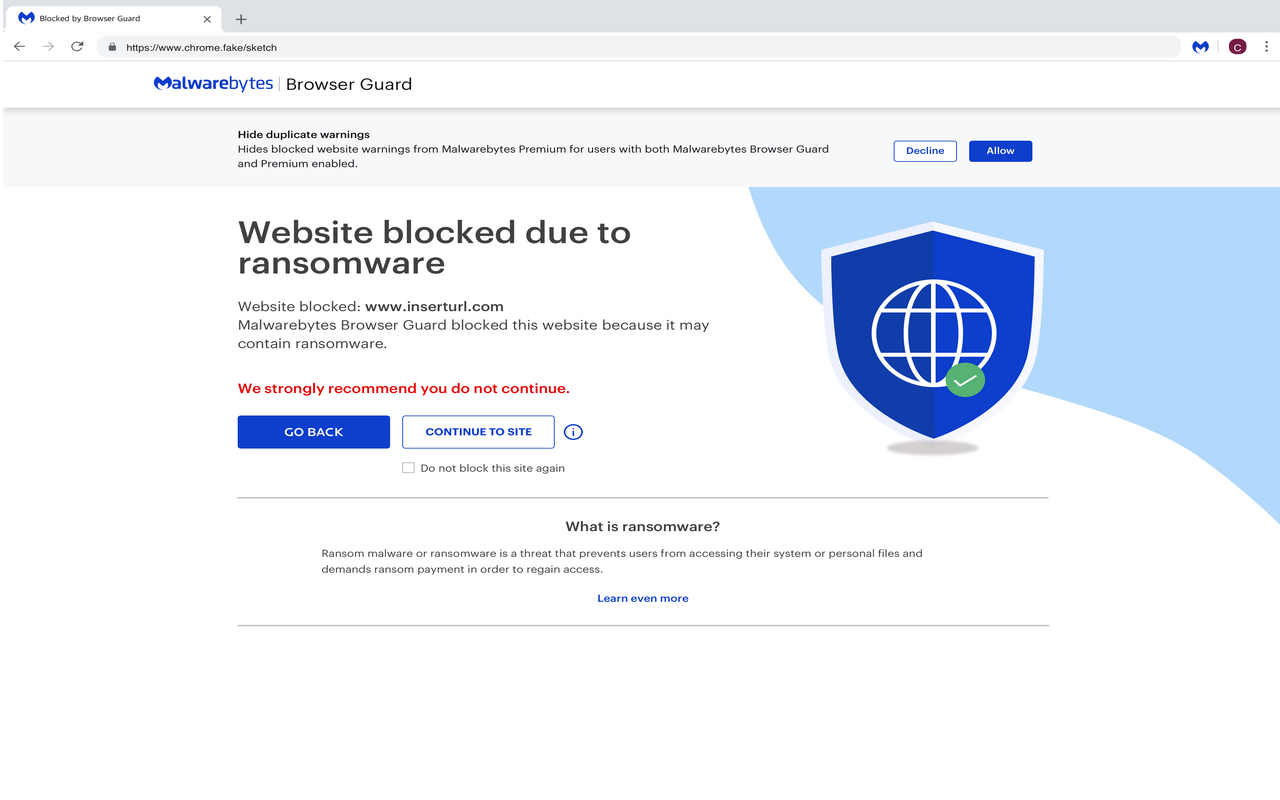Image resolution: width=1280 pixels, height=800 pixels.
Task: Reload the blocked page
Action: pyautogui.click(x=77, y=46)
